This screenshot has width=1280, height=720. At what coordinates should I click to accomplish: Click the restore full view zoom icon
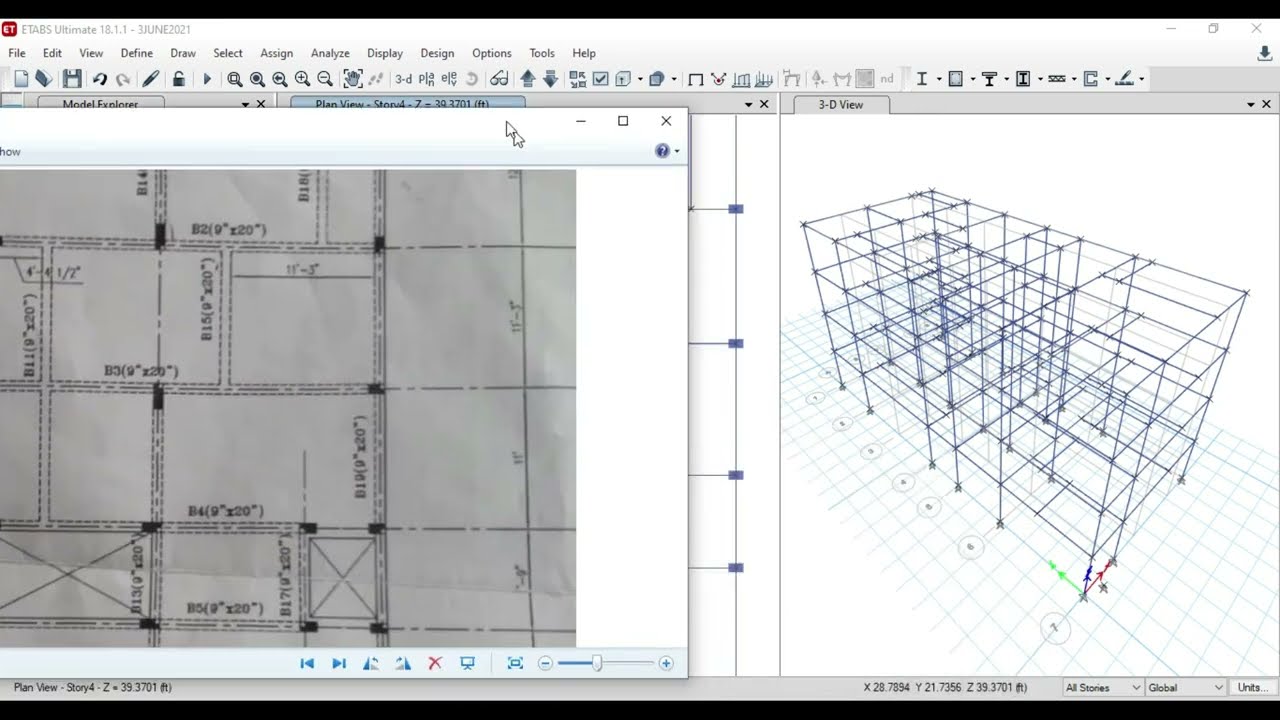click(x=257, y=79)
